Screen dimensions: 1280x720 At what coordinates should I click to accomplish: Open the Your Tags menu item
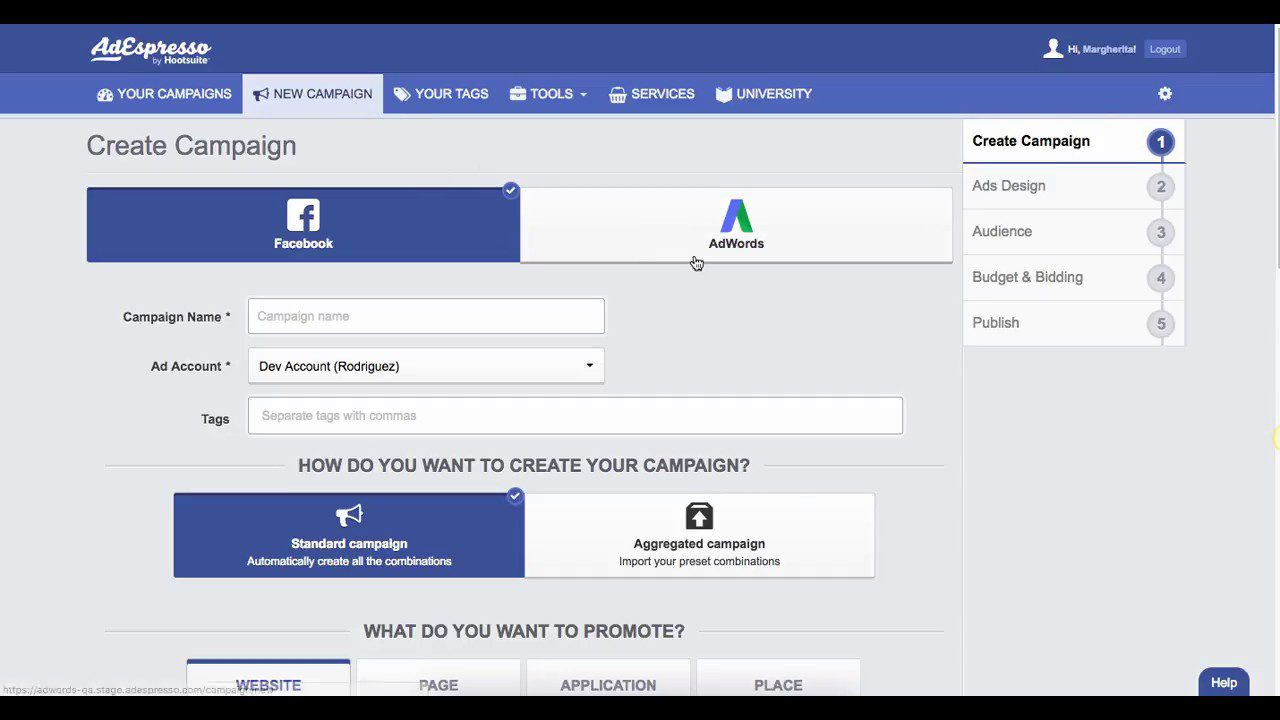click(x=441, y=94)
